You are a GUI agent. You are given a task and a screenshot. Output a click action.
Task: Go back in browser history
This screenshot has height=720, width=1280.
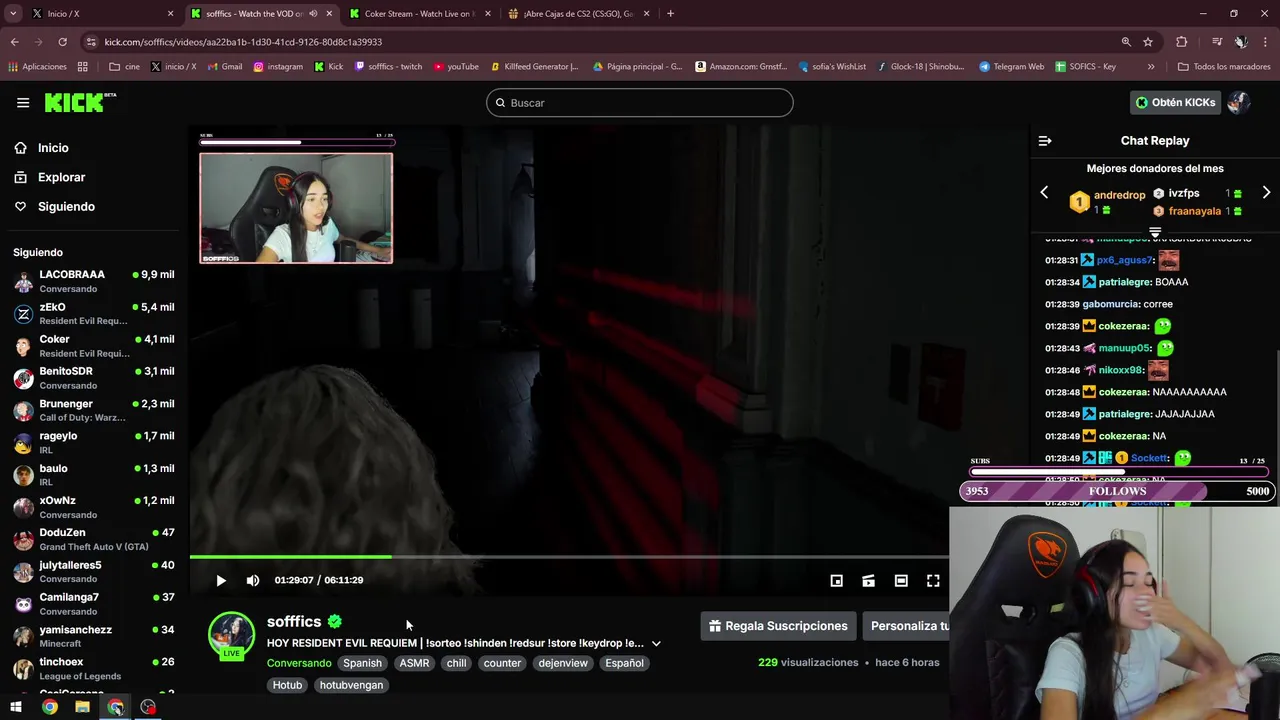pos(14,42)
